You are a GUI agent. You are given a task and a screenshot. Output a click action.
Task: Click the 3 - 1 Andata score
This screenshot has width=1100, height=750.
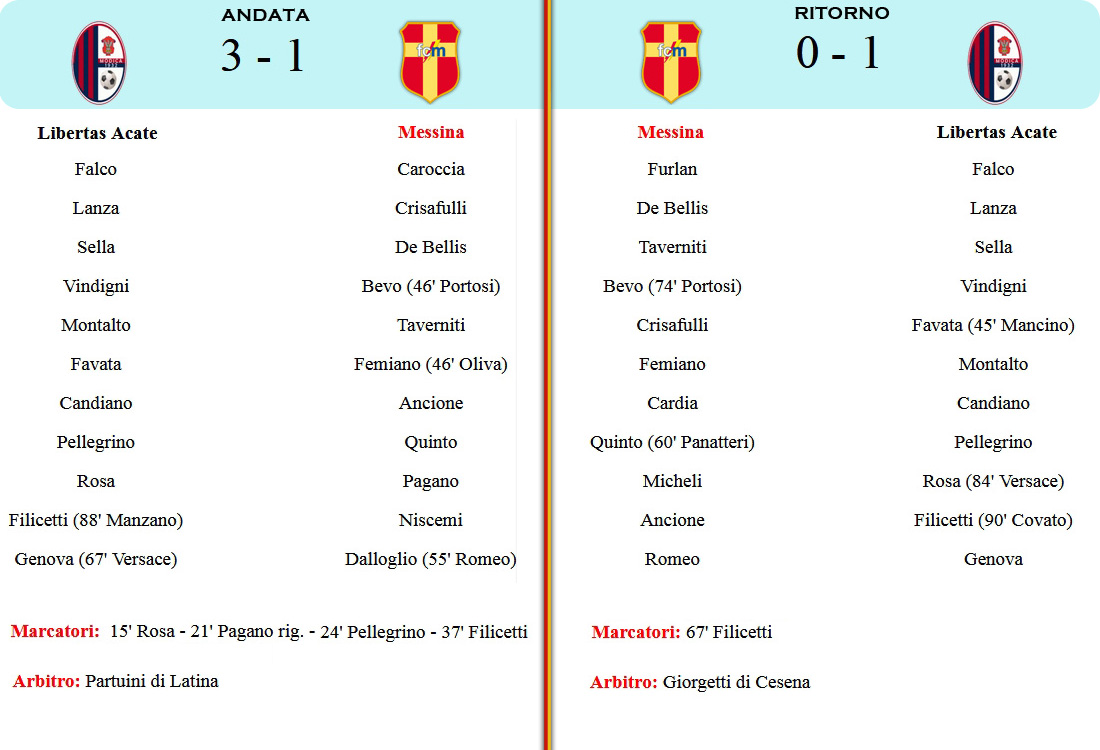pyautogui.click(x=263, y=55)
